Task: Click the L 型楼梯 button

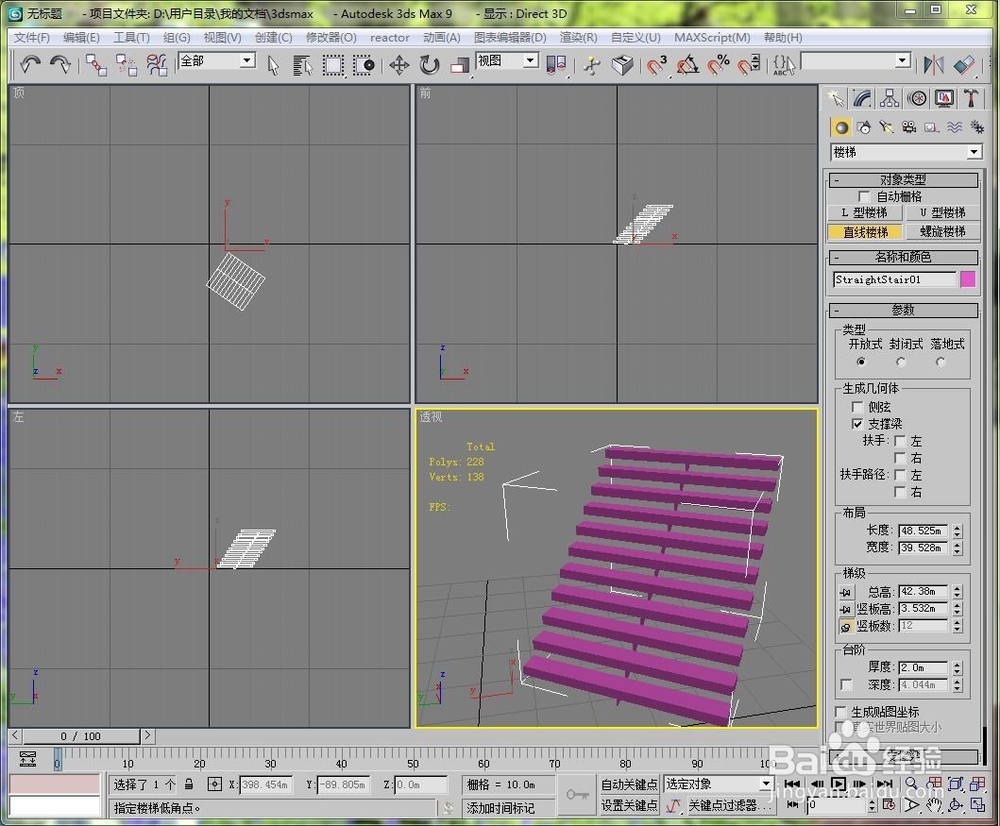Action: tap(865, 212)
